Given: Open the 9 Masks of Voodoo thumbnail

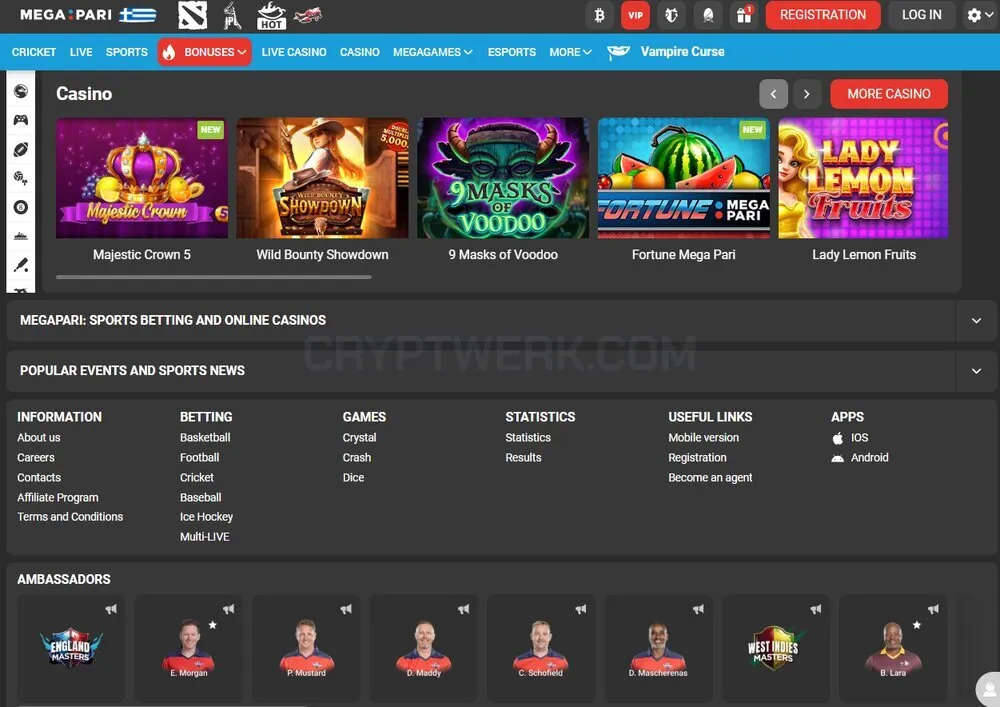Looking at the screenshot, I should coord(503,178).
